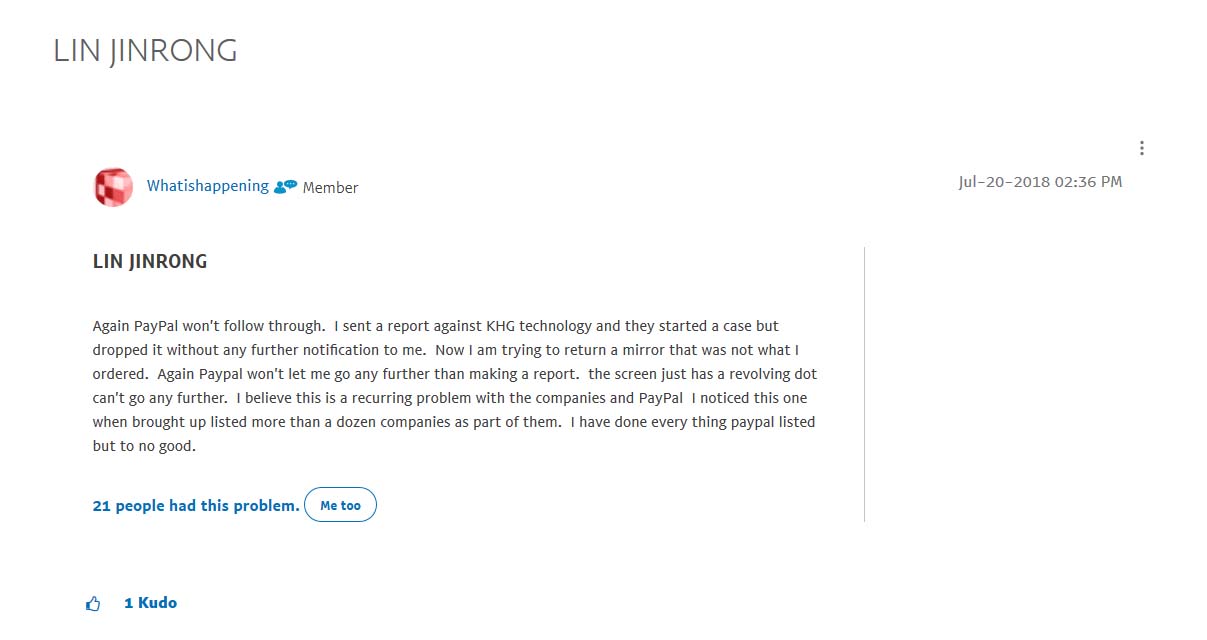Viewport: 1207px width, 640px height.
Task: Click the last line "but to no good."
Action: 144,446
